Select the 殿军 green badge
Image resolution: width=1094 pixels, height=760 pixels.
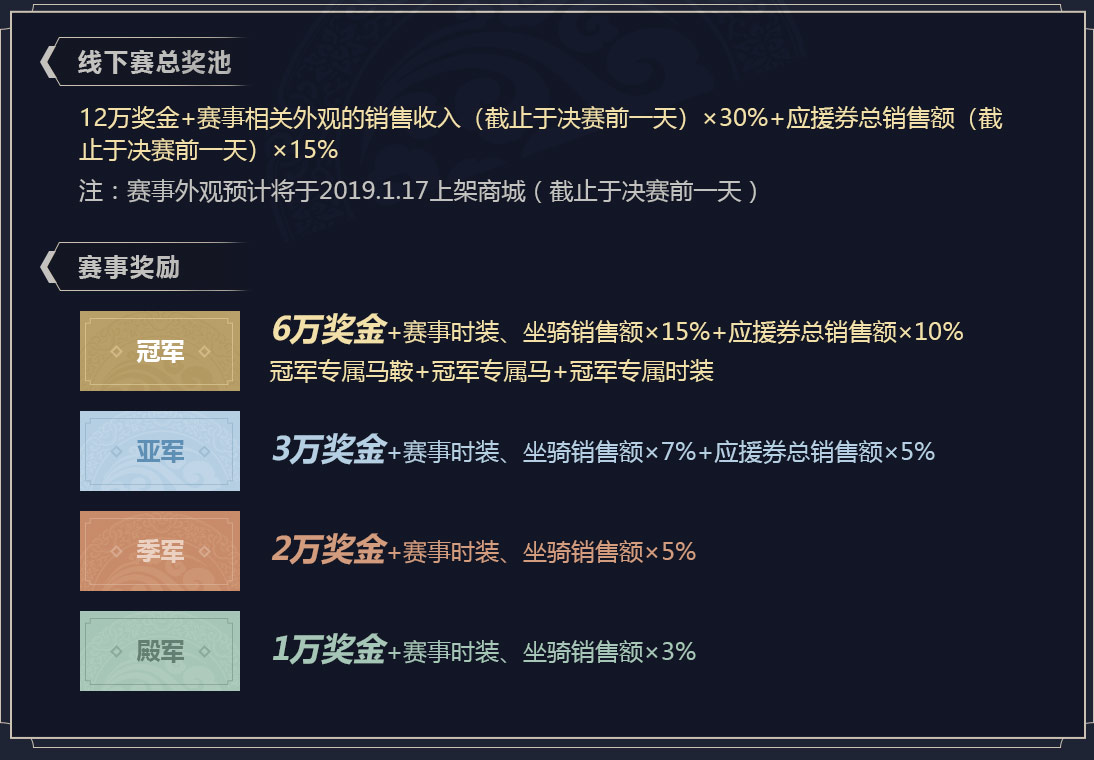coord(160,651)
